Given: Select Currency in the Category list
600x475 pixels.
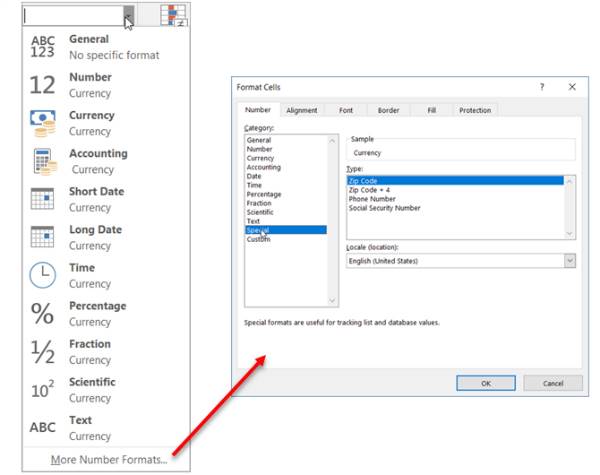Looking at the screenshot, I should 286,158.
